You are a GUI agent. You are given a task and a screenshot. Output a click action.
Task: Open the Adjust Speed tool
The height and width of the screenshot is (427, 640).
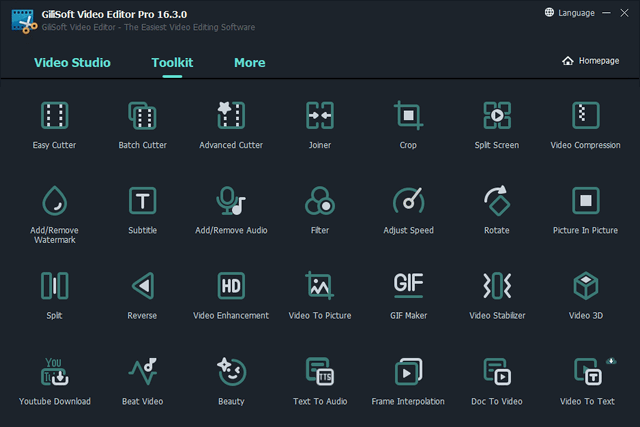point(408,201)
